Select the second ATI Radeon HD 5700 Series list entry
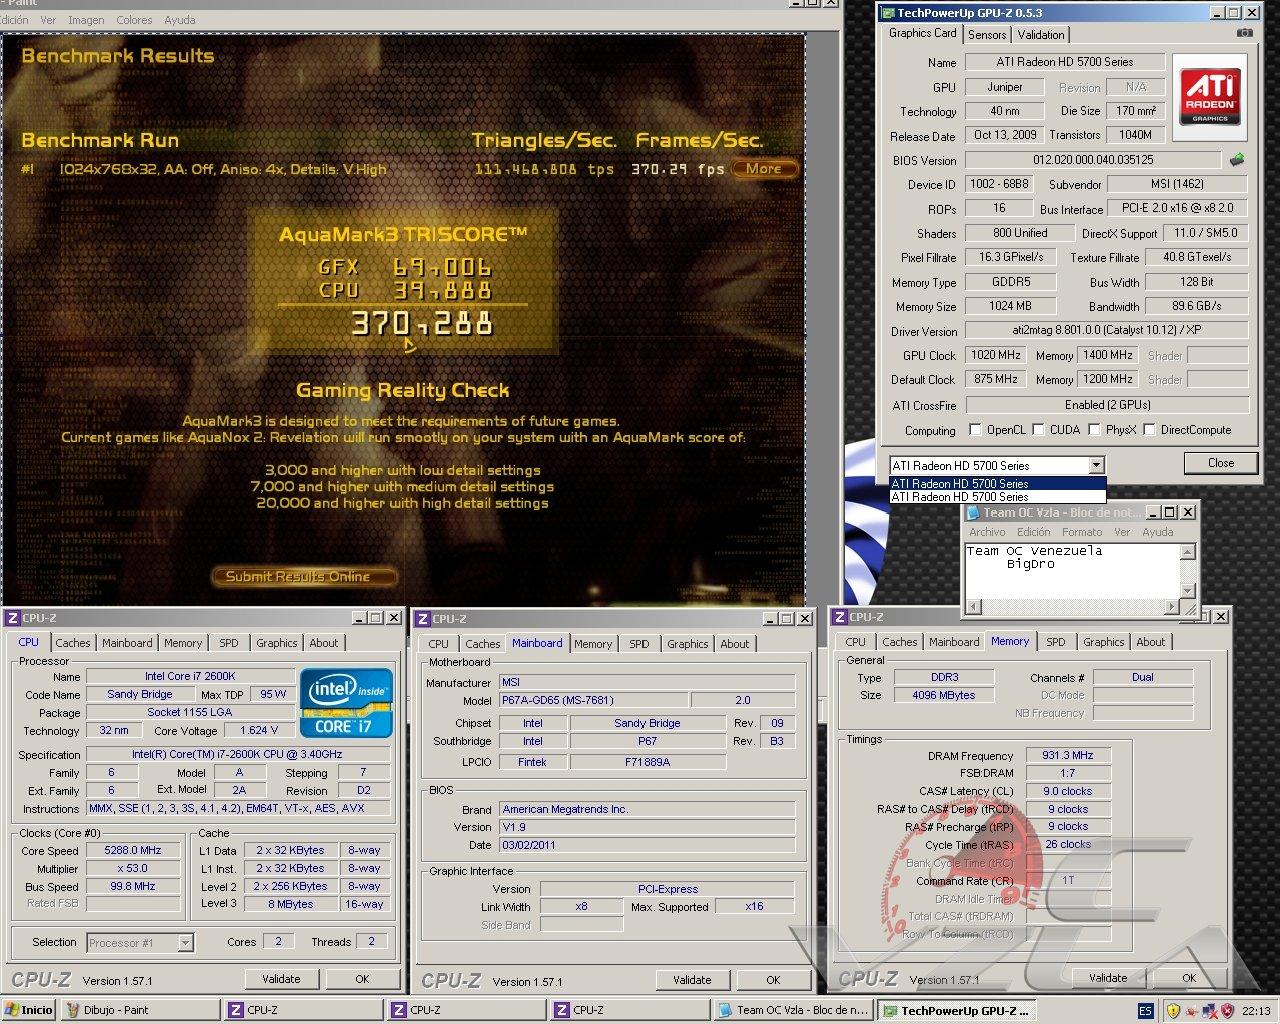The image size is (1280, 1024). [998, 497]
